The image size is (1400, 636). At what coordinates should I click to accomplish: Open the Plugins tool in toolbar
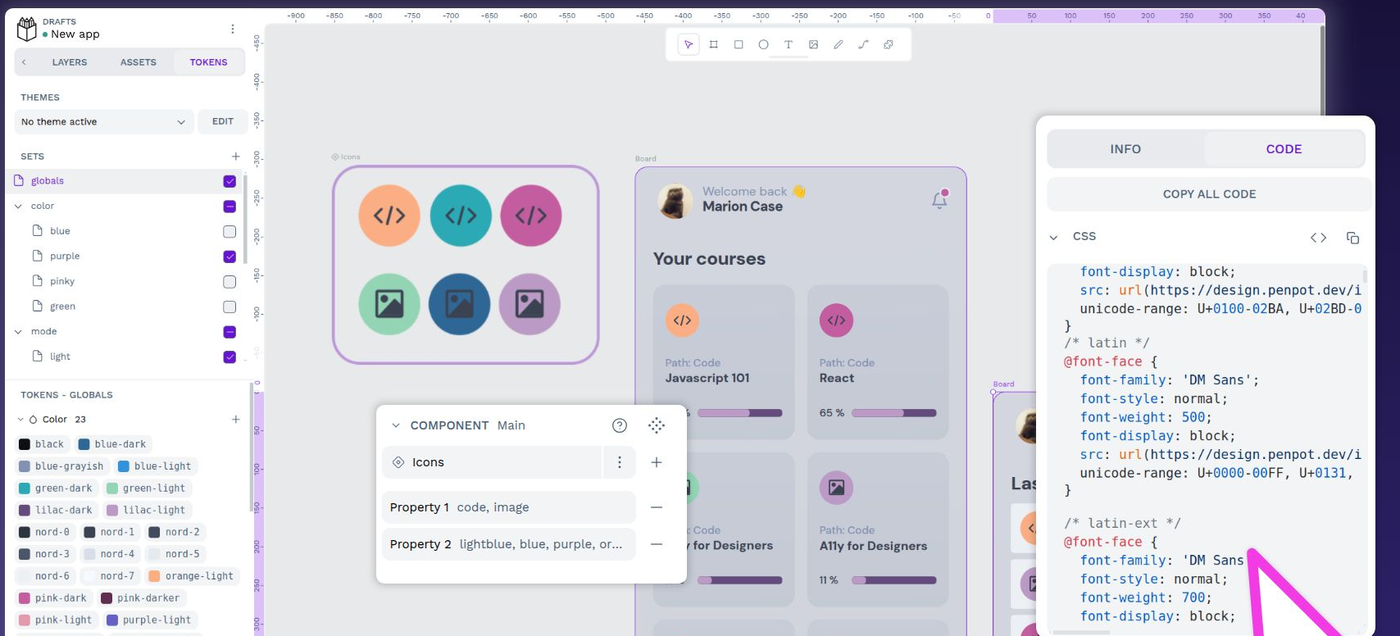click(x=889, y=44)
